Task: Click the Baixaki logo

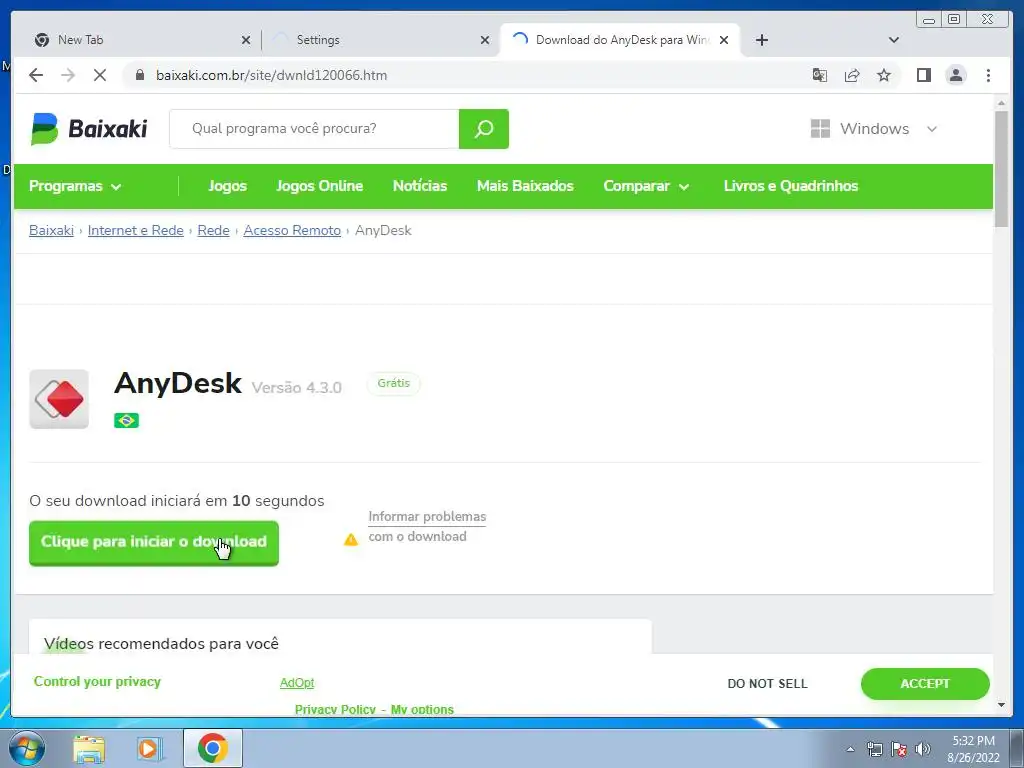Action: 89,129
